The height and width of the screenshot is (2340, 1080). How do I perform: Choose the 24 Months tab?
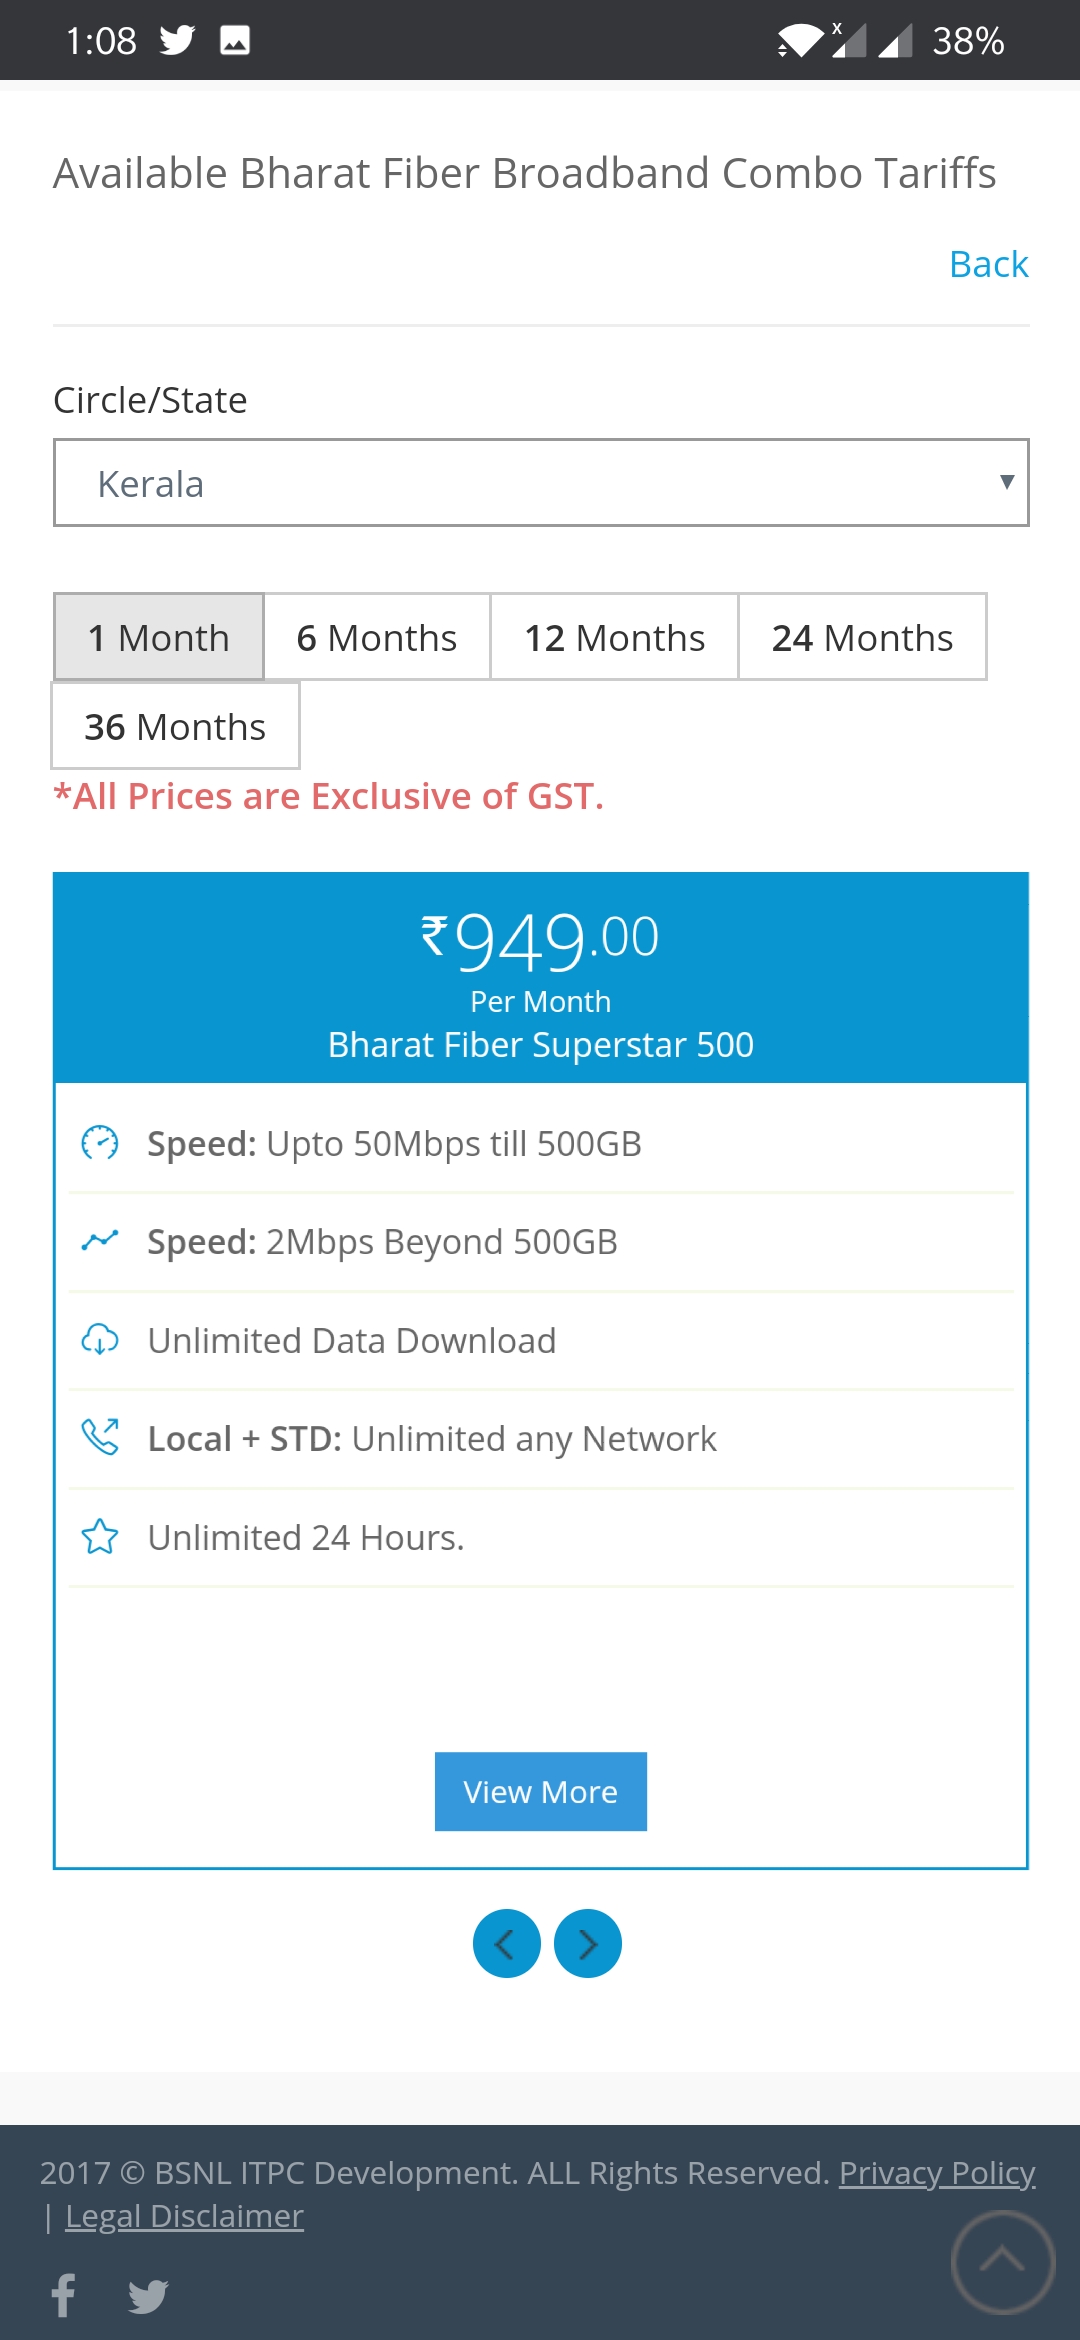862,637
